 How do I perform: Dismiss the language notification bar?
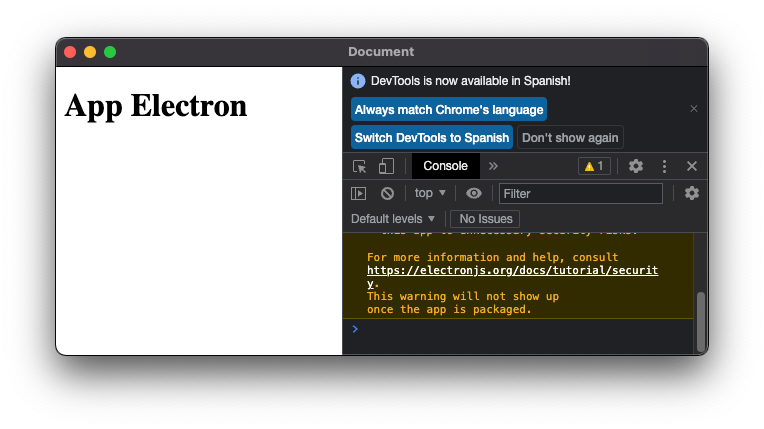[694, 109]
